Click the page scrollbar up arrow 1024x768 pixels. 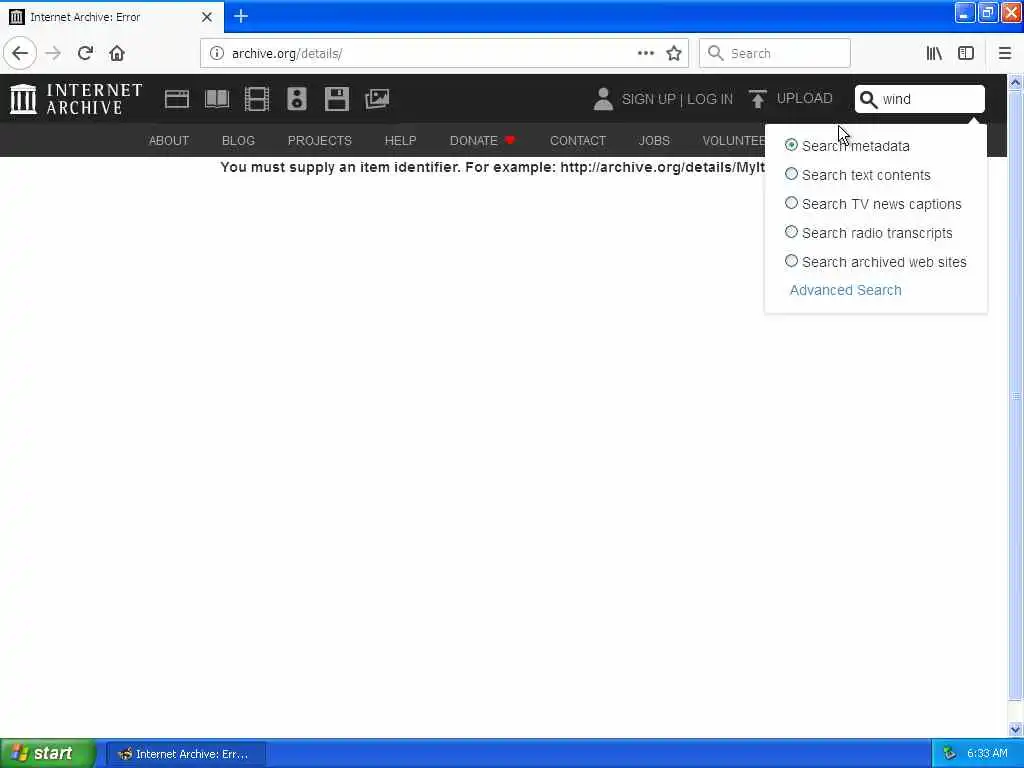[x=1016, y=82]
